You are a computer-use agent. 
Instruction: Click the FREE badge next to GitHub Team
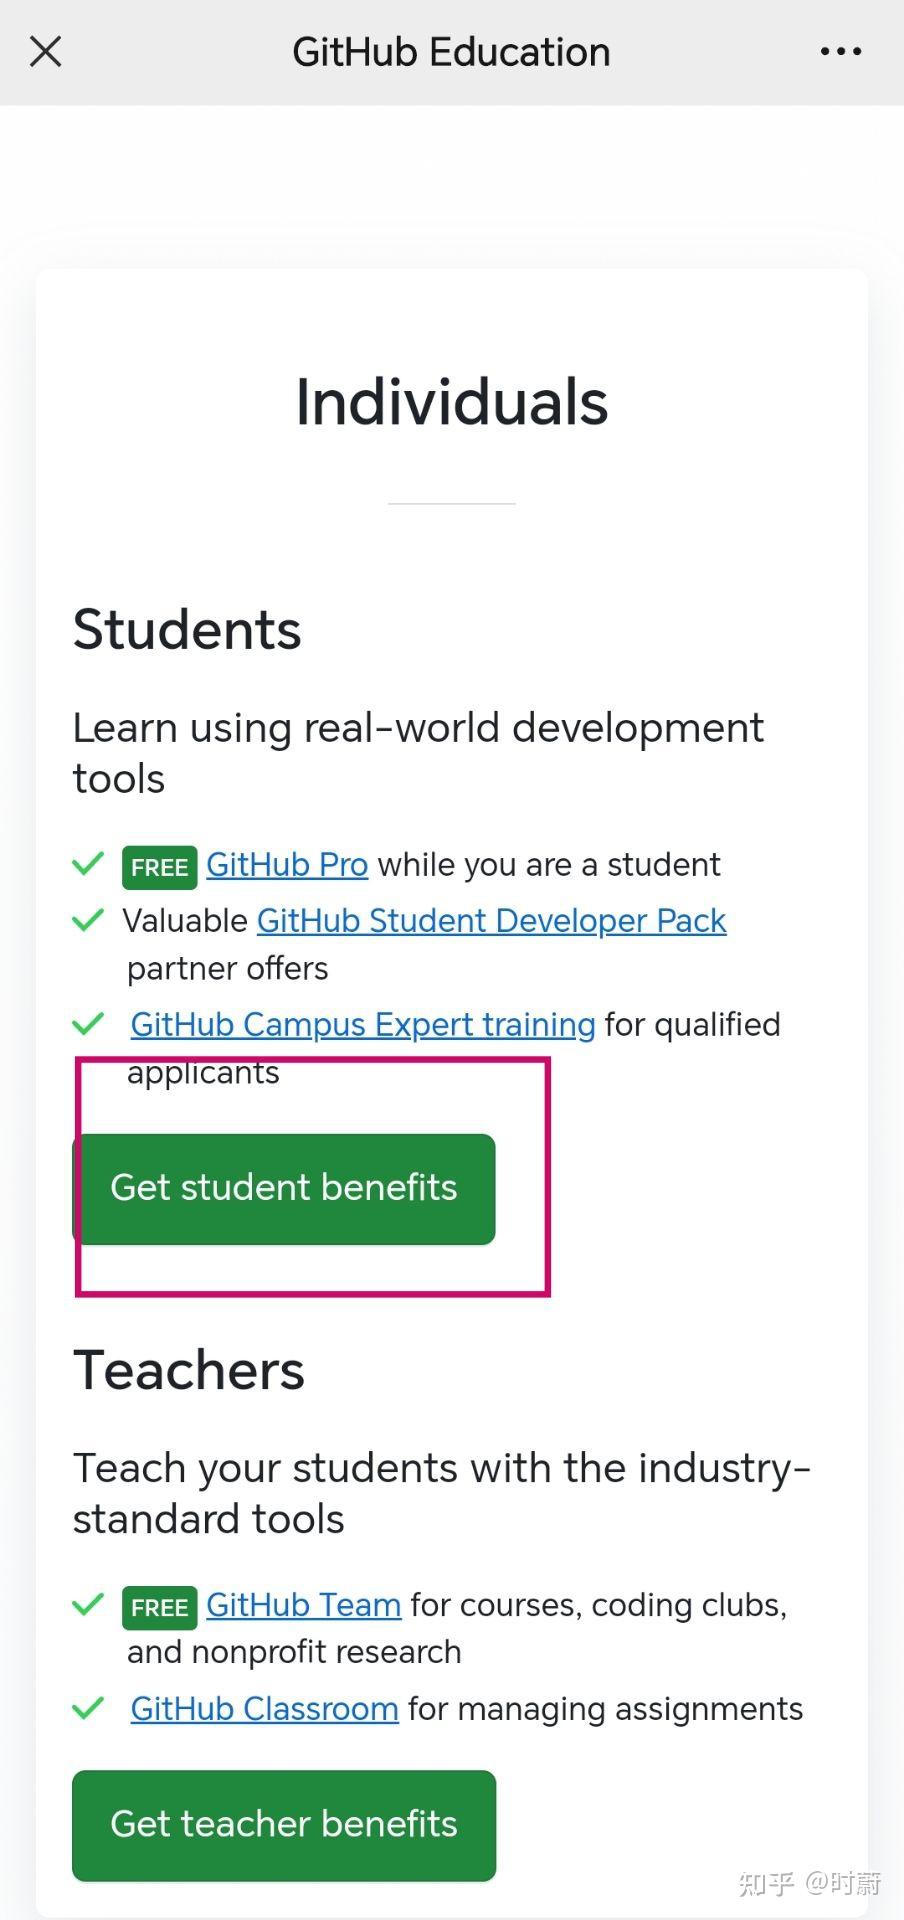pyautogui.click(x=159, y=1607)
